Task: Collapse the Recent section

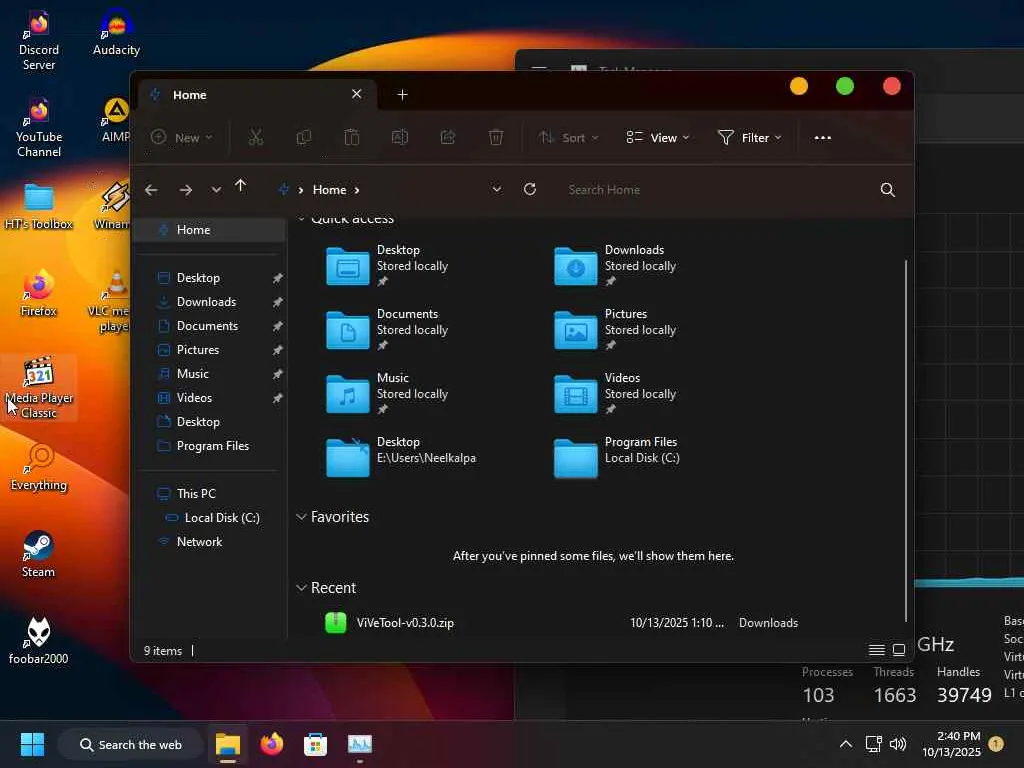Action: point(301,588)
